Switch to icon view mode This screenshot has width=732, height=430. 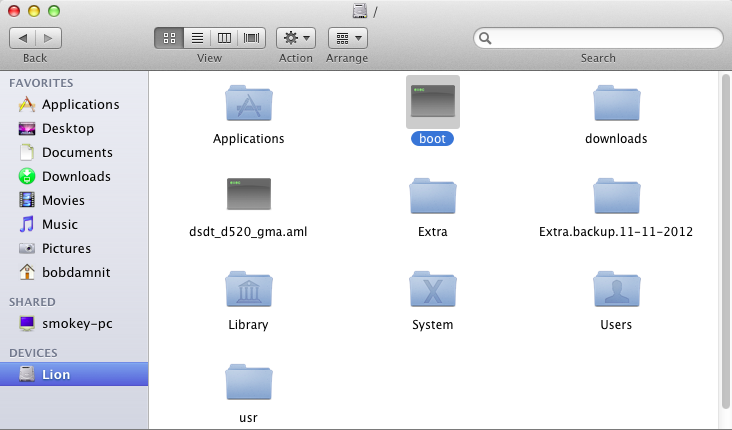pyautogui.click(x=168, y=38)
